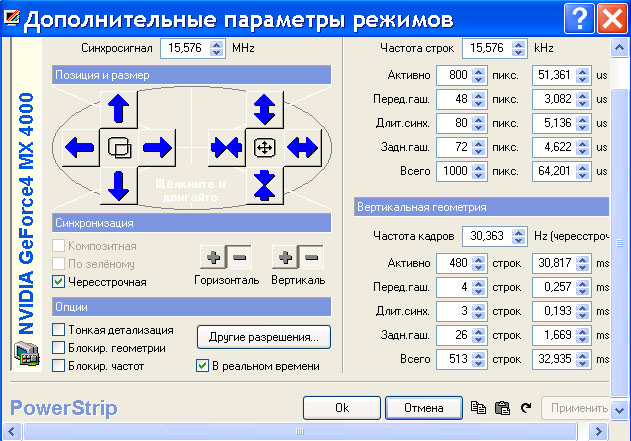Viewport: 631px width, 441px height.
Task: Click the move screen down arrow
Action: pos(118,186)
